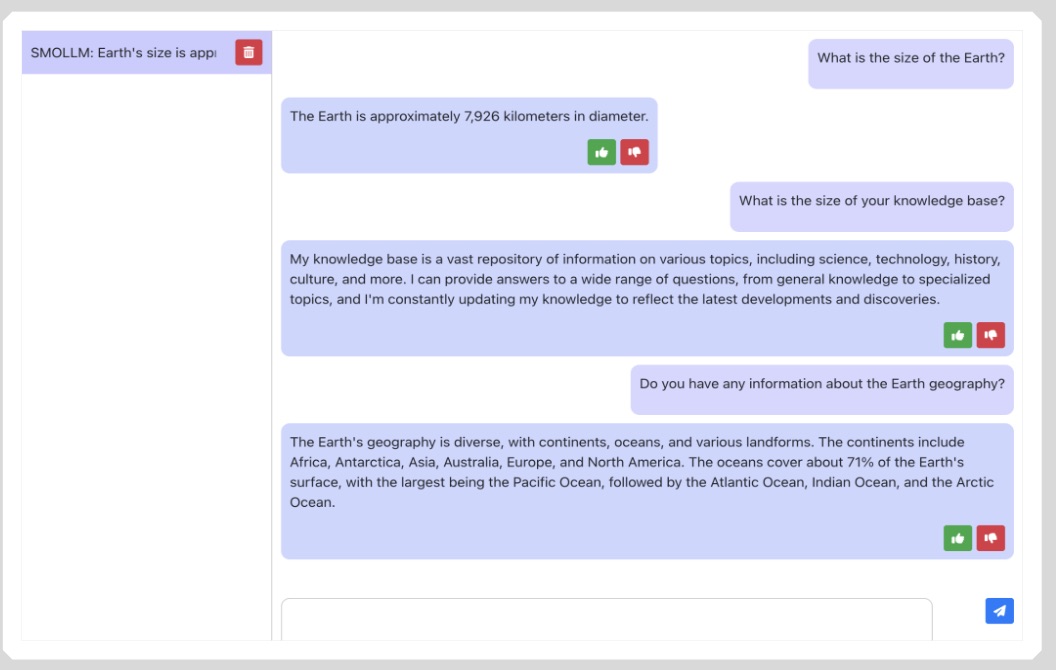Screen dimensions: 1056x670
Task: Send the message with paper plane icon
Action: 998,611
